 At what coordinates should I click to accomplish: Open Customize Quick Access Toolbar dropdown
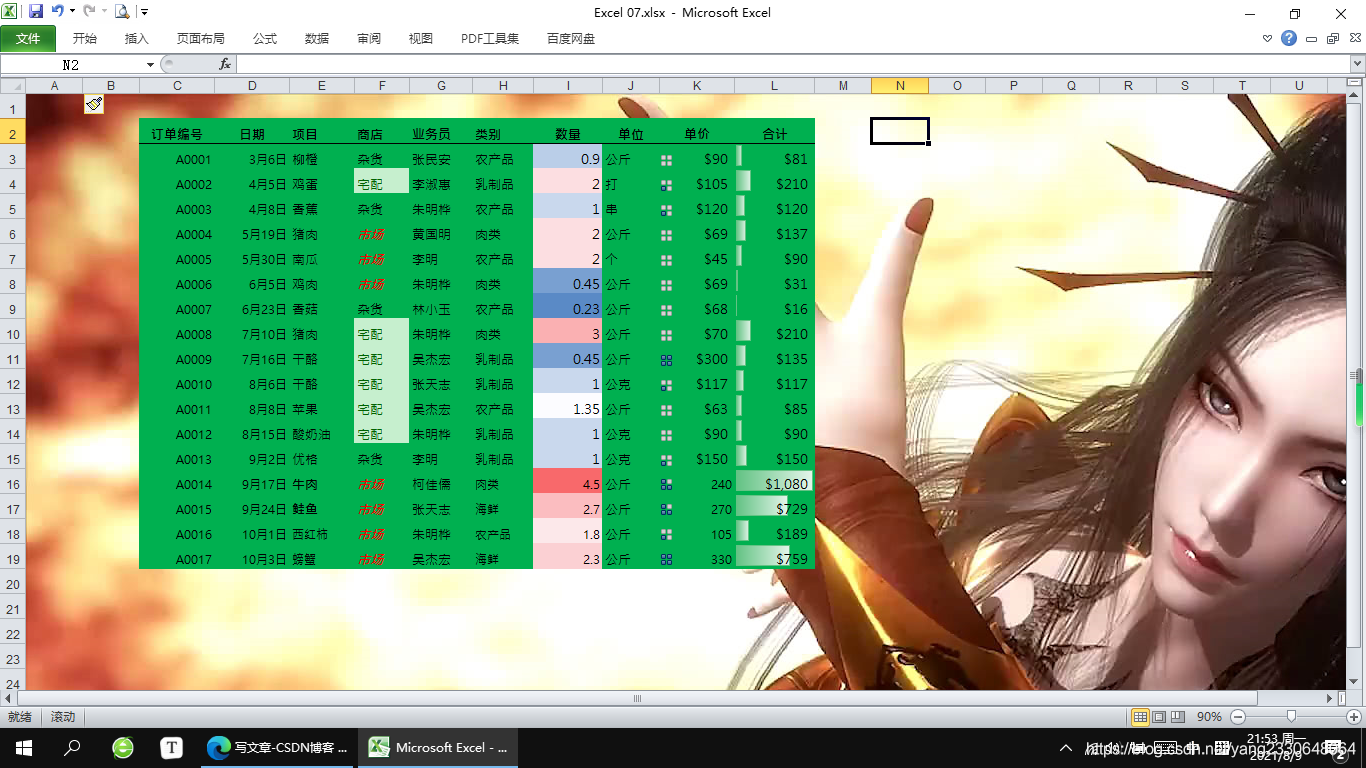tap(144, 12)
